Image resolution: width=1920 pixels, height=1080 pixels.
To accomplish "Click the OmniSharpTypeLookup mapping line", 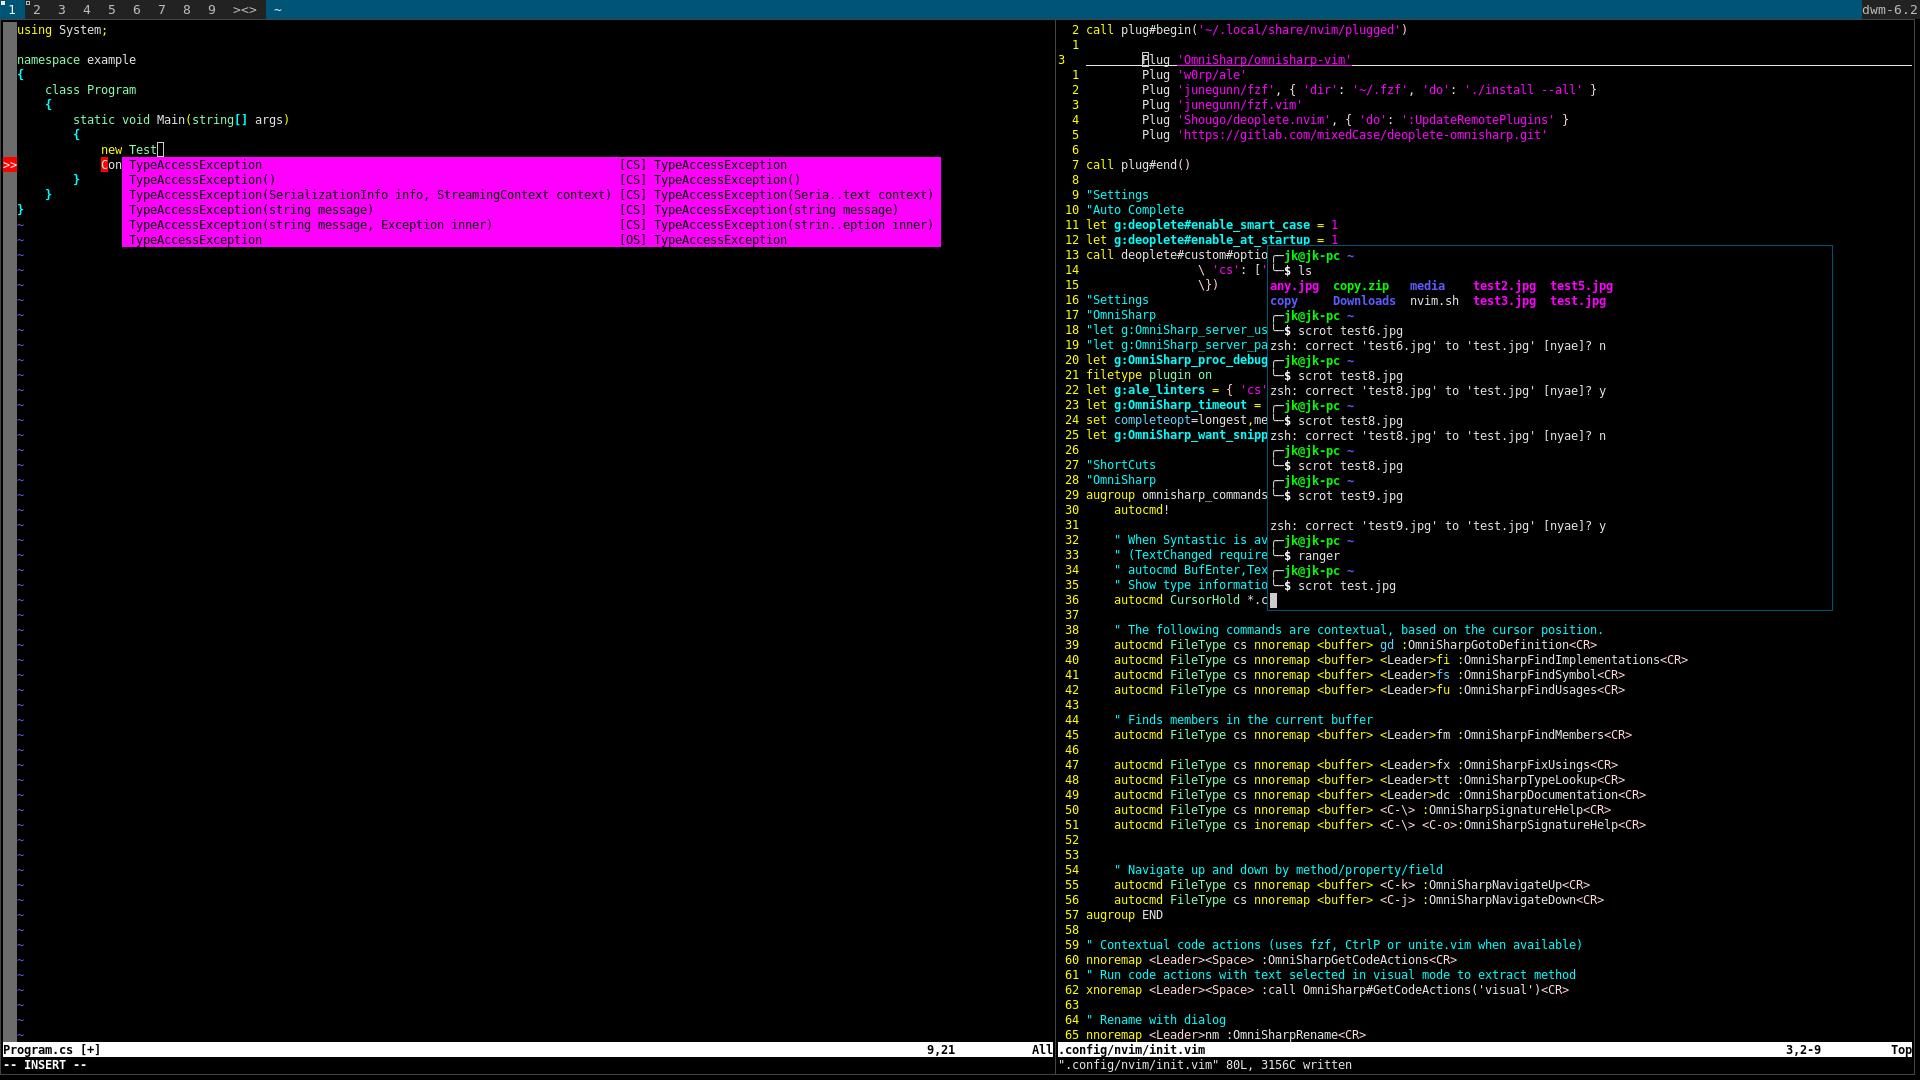I will point(1369,780).
